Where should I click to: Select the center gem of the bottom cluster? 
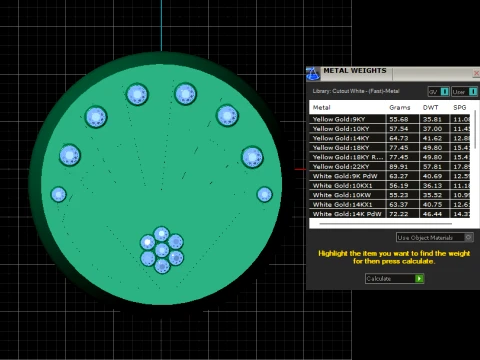coord(162,249)
